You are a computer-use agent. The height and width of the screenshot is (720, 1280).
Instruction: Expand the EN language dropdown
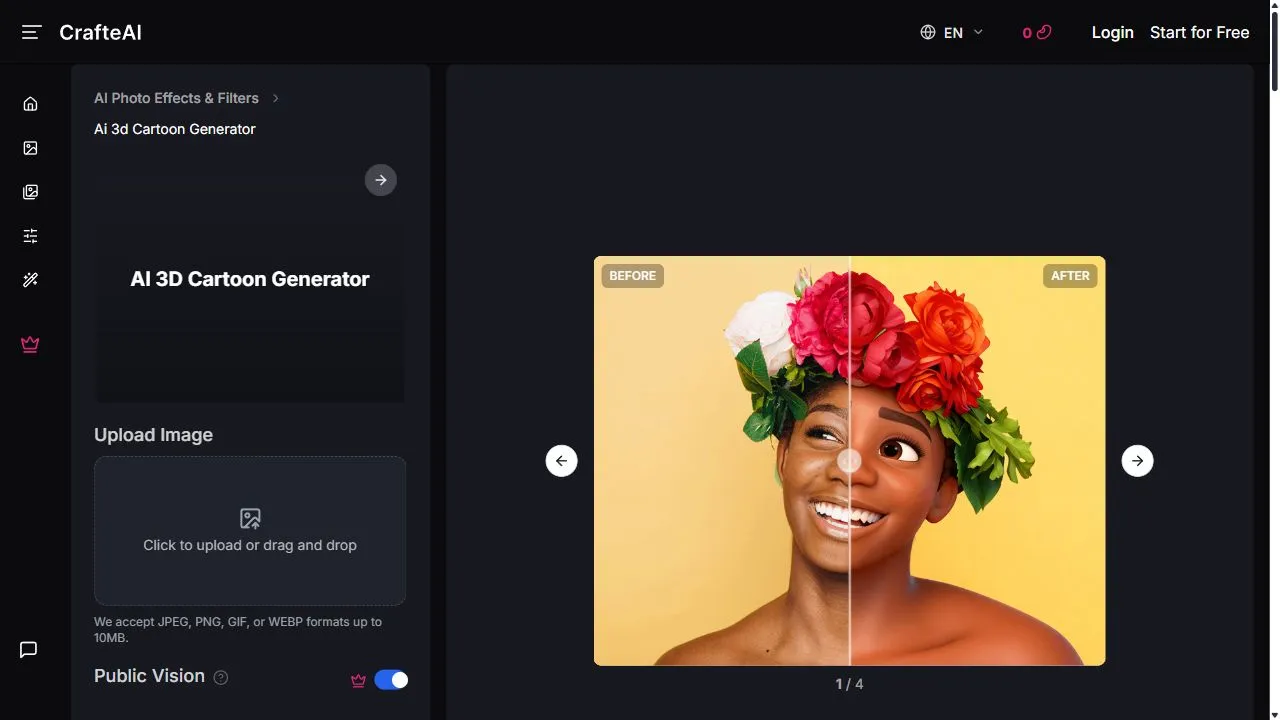click(952, 32)
